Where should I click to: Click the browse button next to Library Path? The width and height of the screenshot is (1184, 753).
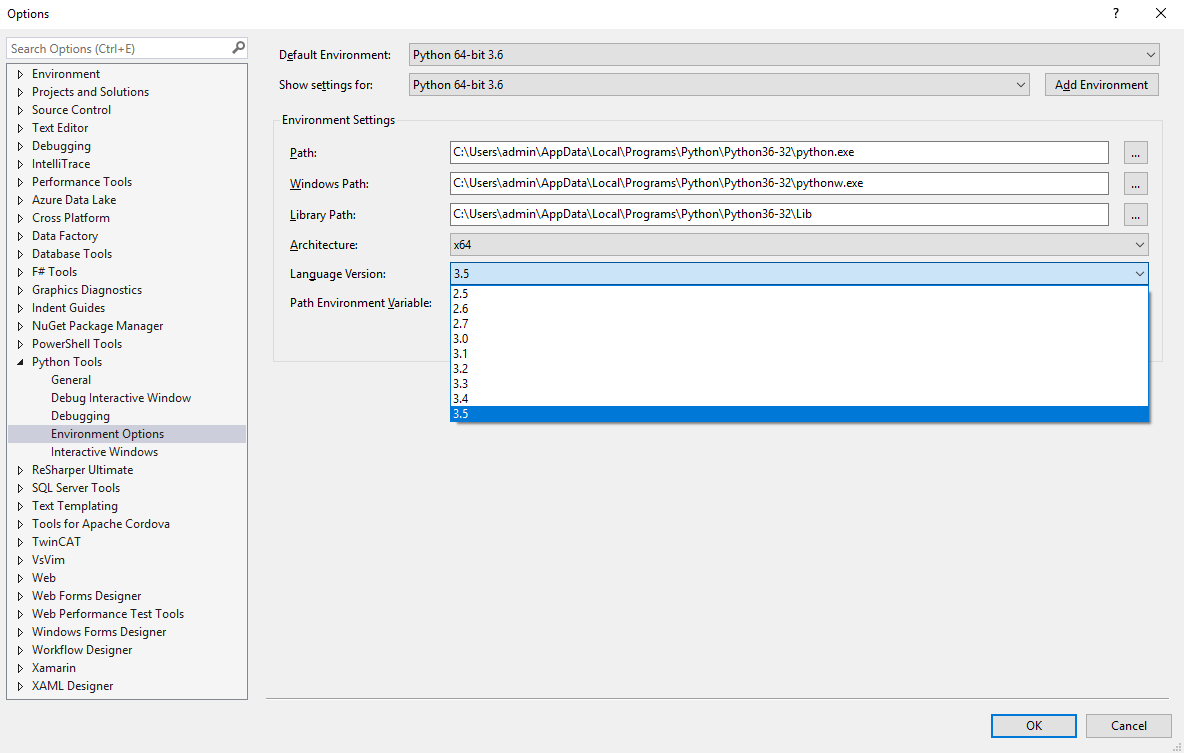click(x=1135, y=215)
